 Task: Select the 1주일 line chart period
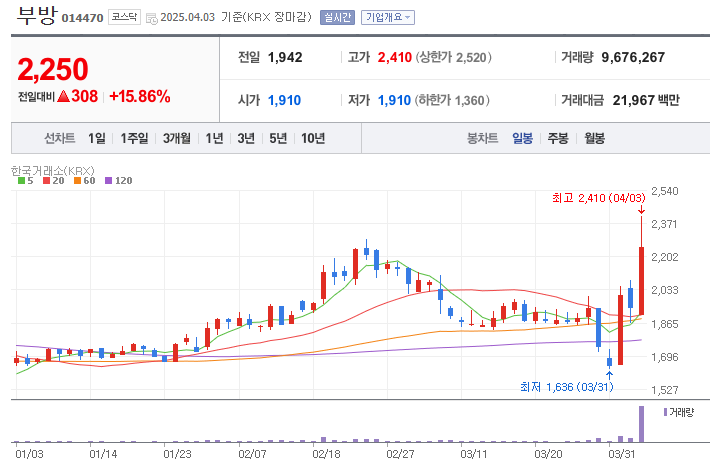pos(134,138)
